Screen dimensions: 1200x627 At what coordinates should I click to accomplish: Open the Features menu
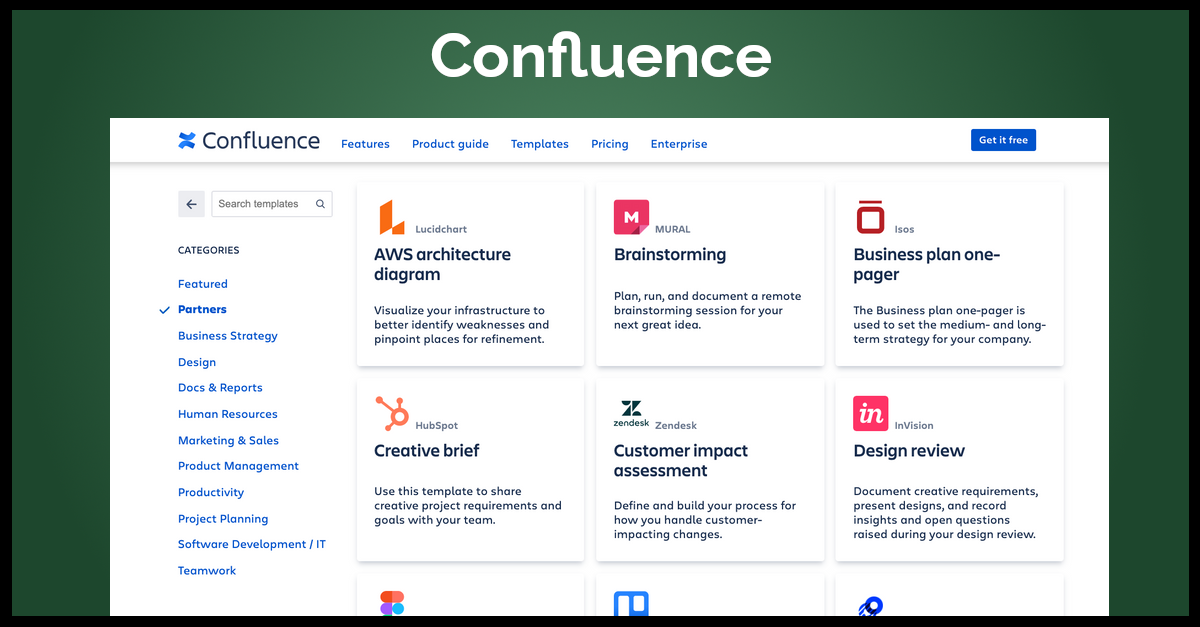coord(365,144)
